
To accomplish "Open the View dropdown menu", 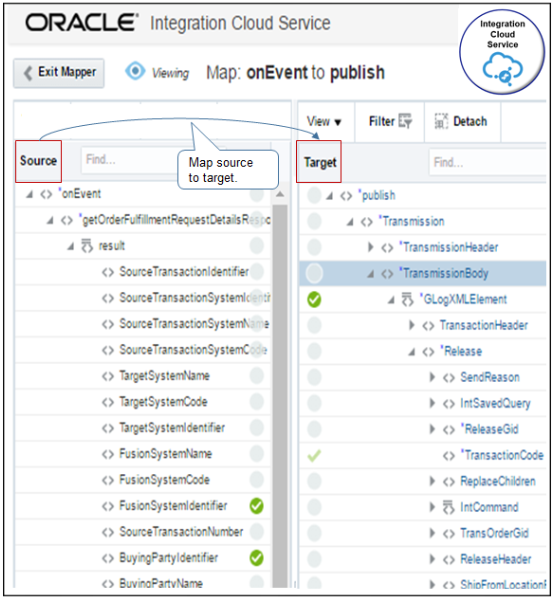I will 324,122.
